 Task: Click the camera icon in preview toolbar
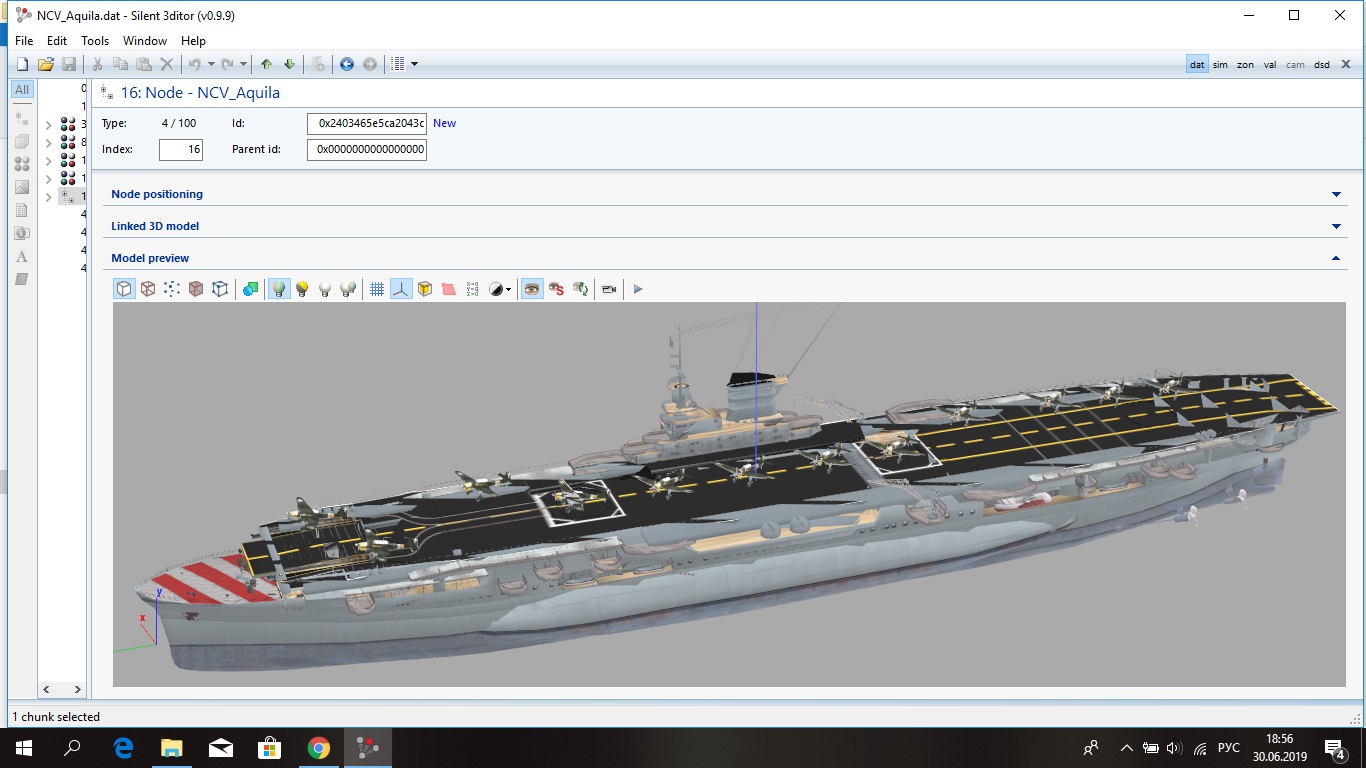tap(608, 289)
